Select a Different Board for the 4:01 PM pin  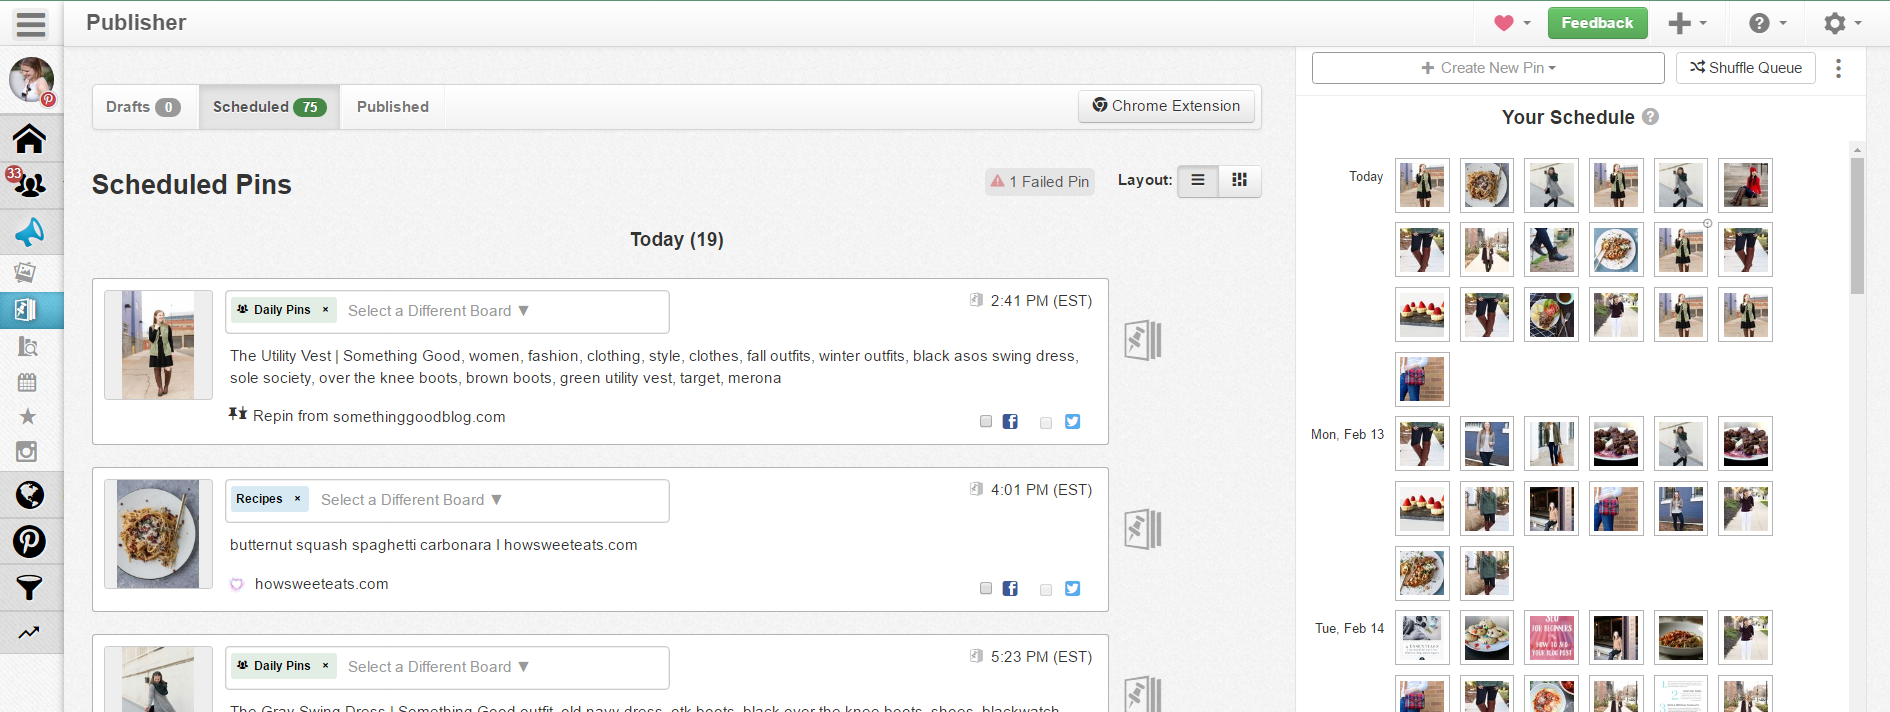tap(411, 500)
